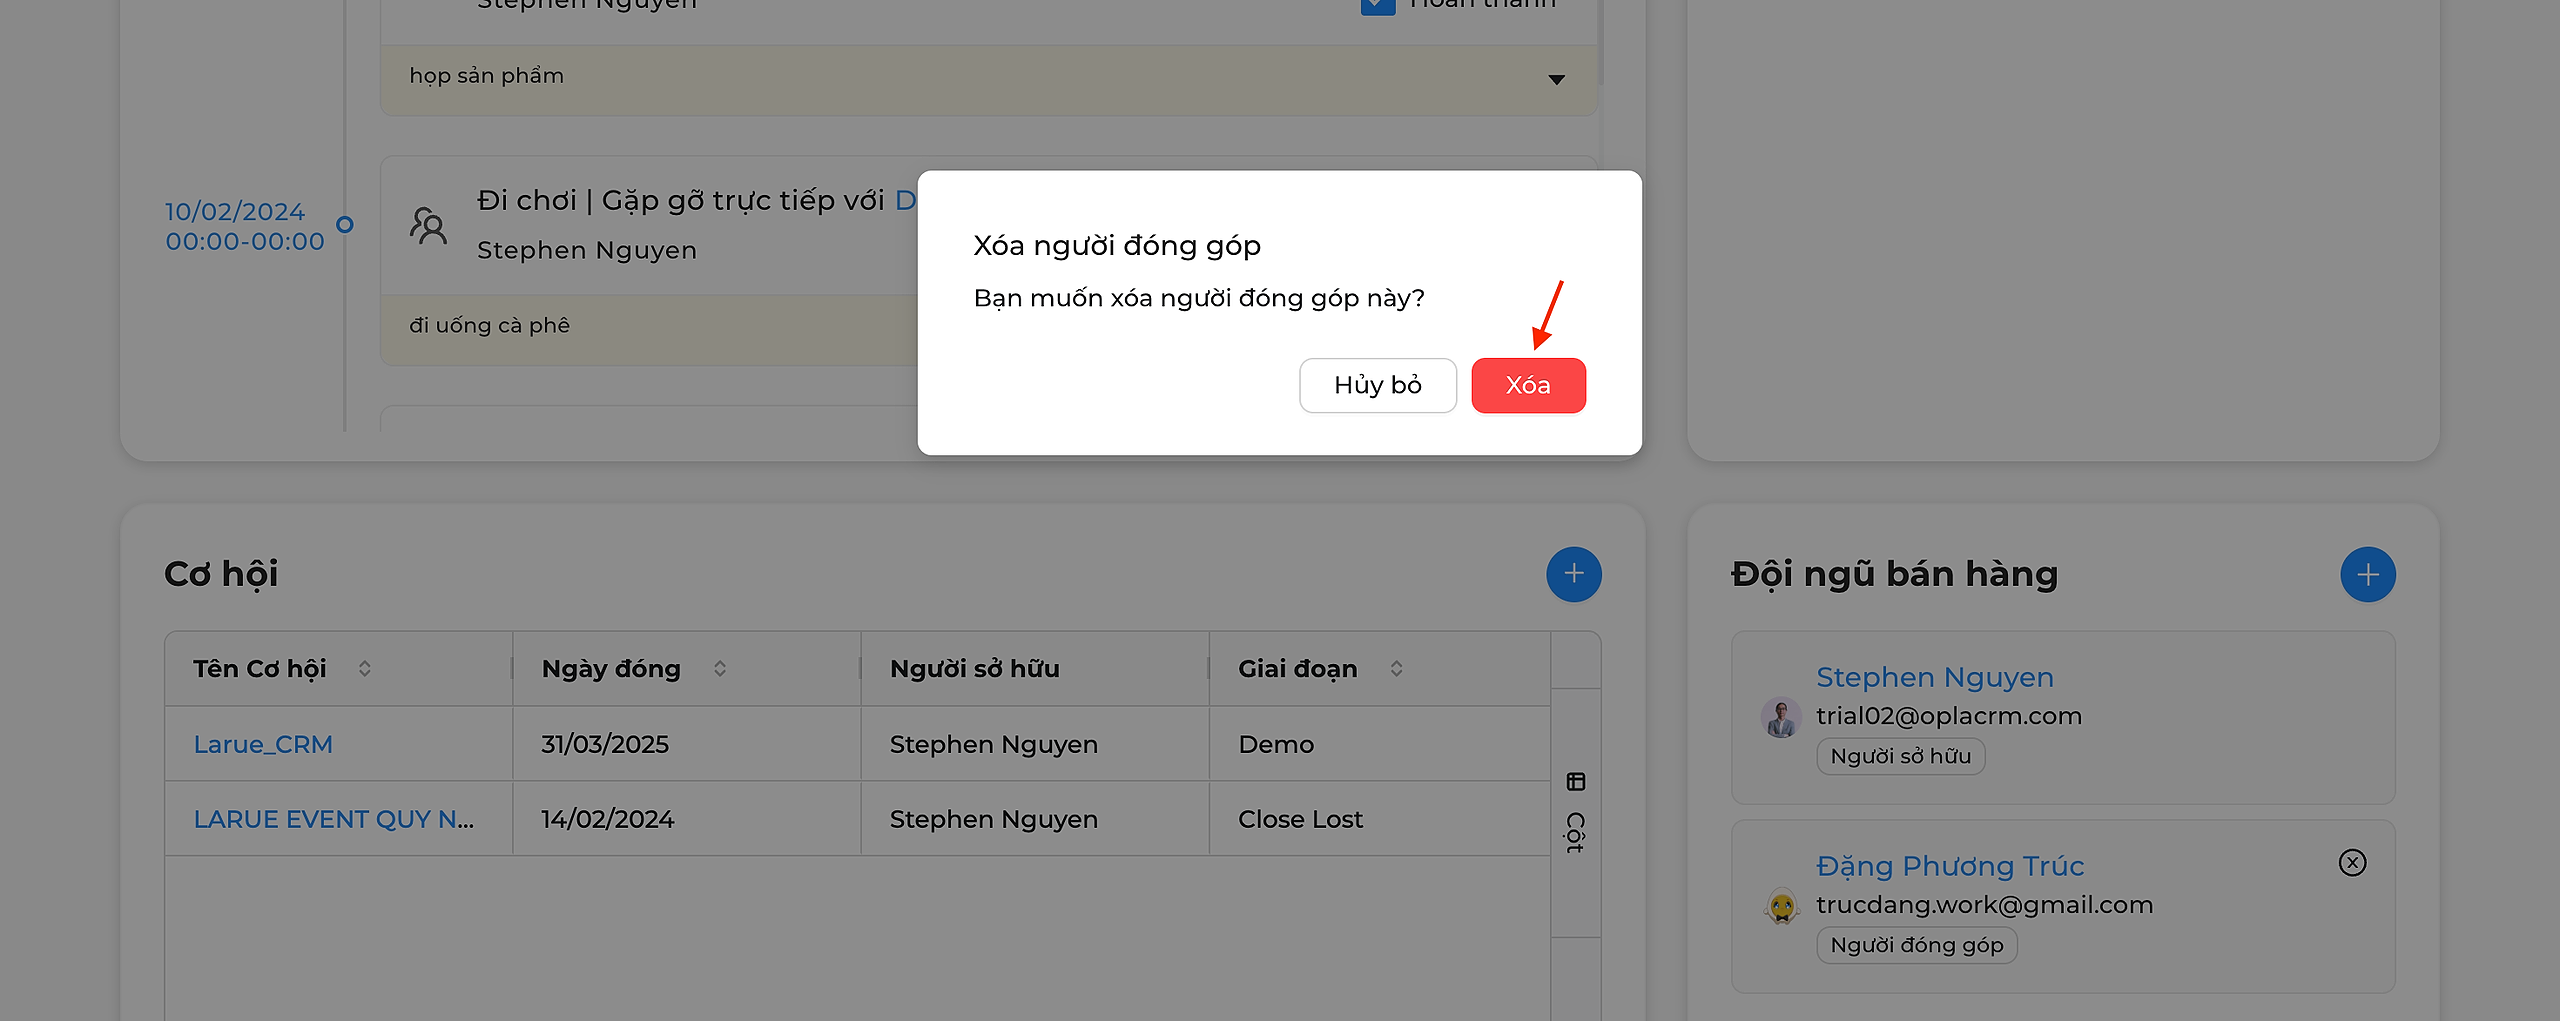Select Stephen Nguyen's avatar thumbnail

click(1780, 717)
